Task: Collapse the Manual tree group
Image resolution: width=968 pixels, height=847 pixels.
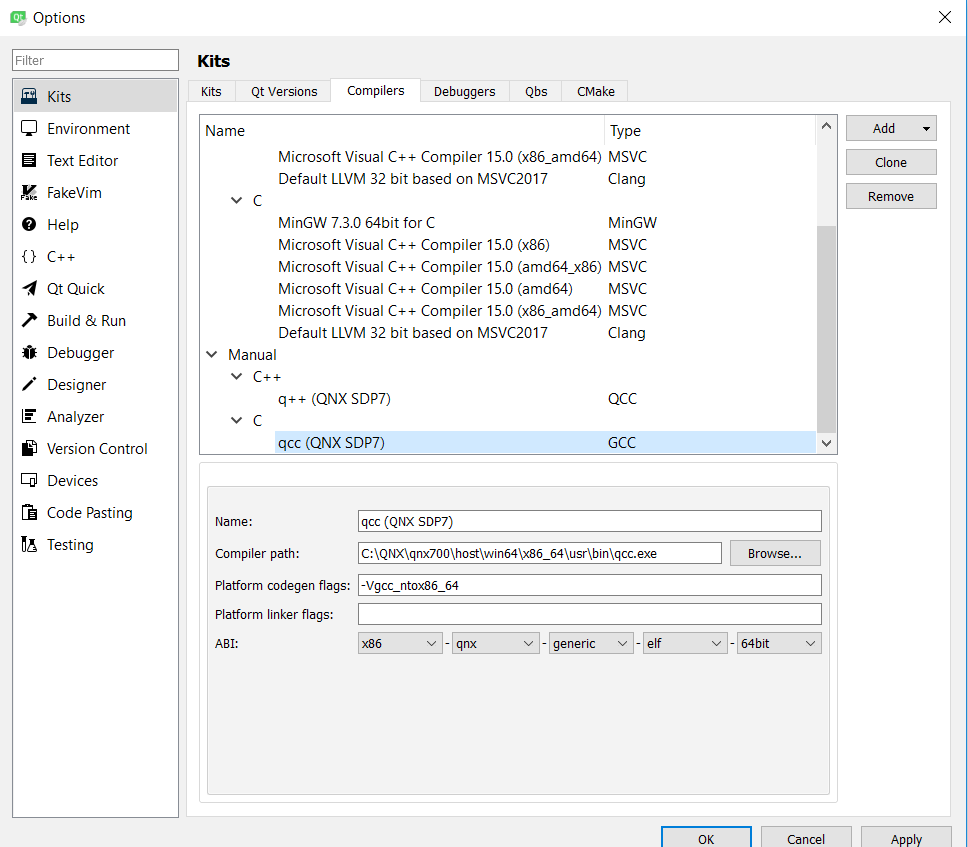Action: point(212,354)
